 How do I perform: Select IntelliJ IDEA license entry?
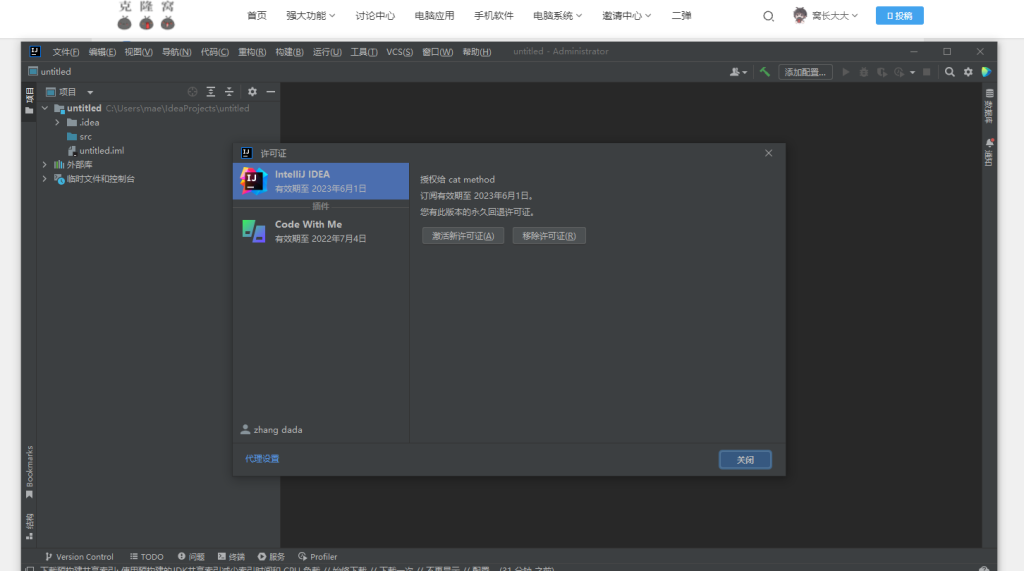[x=321, y=181]
